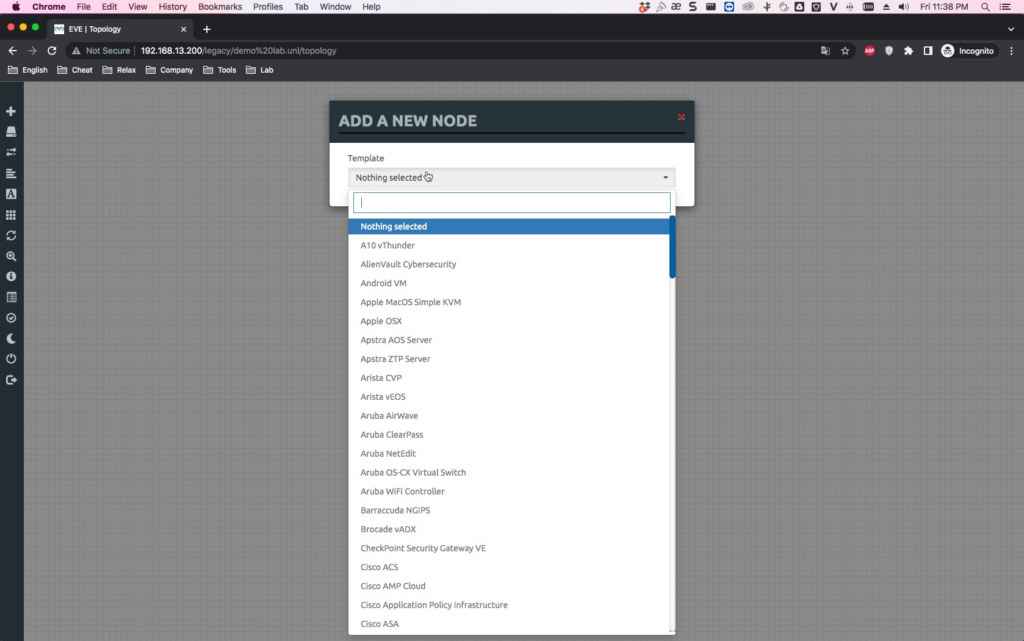Open the Networks arrows icon in sidebar

11,152
